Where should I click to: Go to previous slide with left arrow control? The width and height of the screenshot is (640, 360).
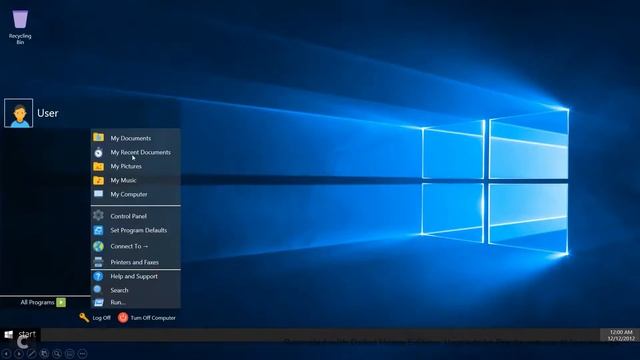[x=6, y=353]
